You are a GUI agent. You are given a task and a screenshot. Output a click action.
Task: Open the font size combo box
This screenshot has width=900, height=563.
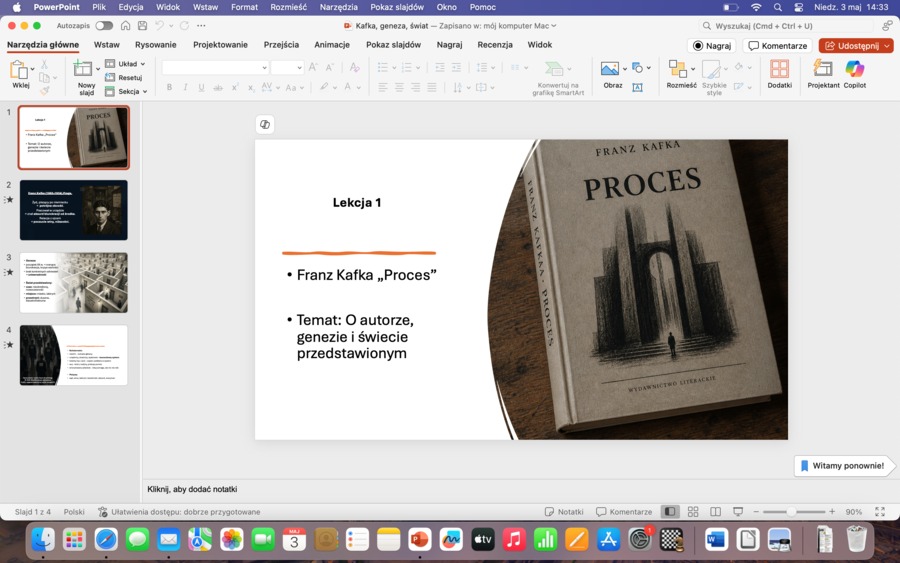(x=287, y=67)
